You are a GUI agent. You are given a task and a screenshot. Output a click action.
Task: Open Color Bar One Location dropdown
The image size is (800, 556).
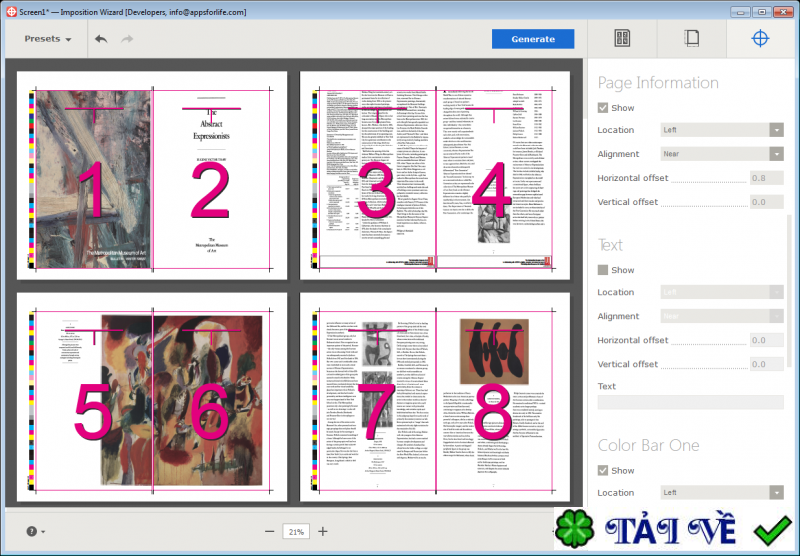[721, 493]
